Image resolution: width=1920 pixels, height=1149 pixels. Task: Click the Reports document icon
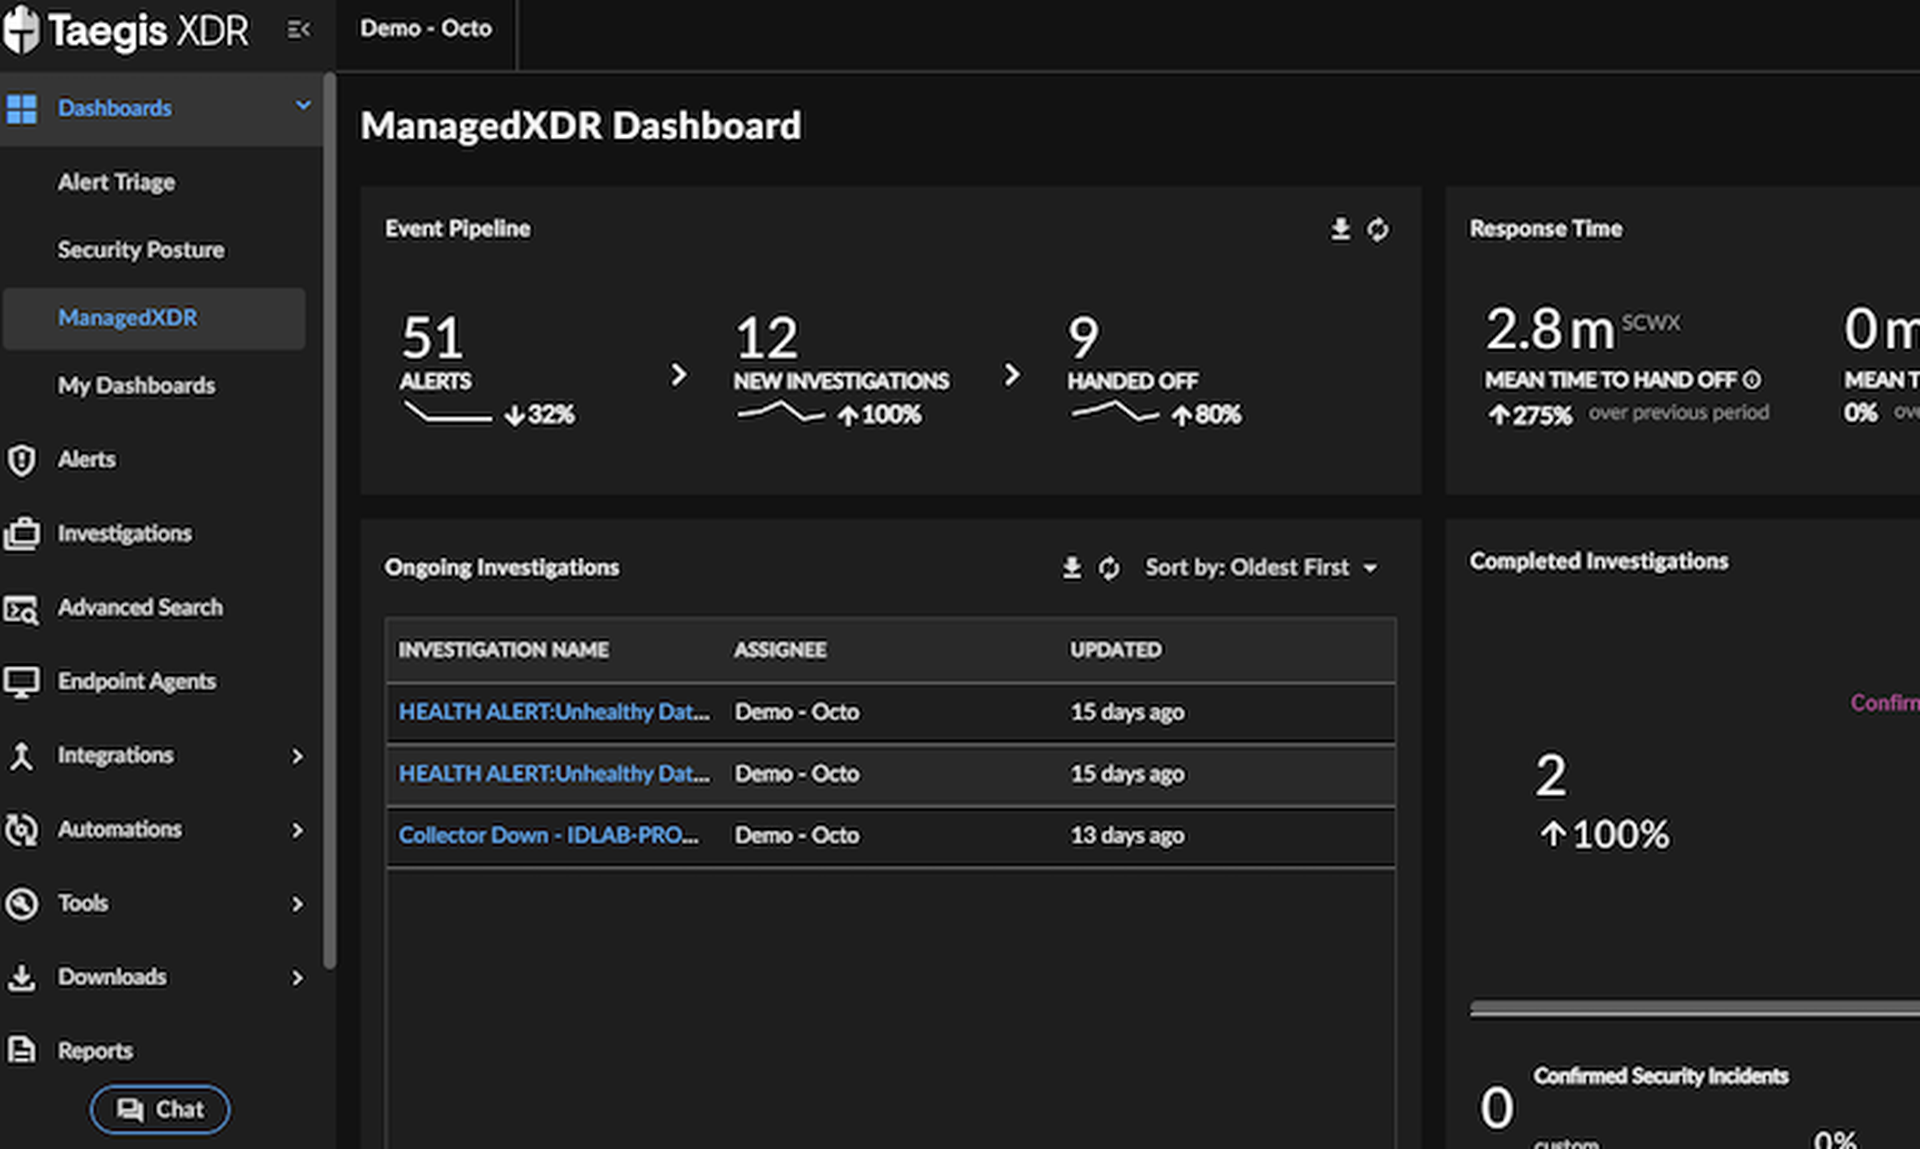[21, 1050]
